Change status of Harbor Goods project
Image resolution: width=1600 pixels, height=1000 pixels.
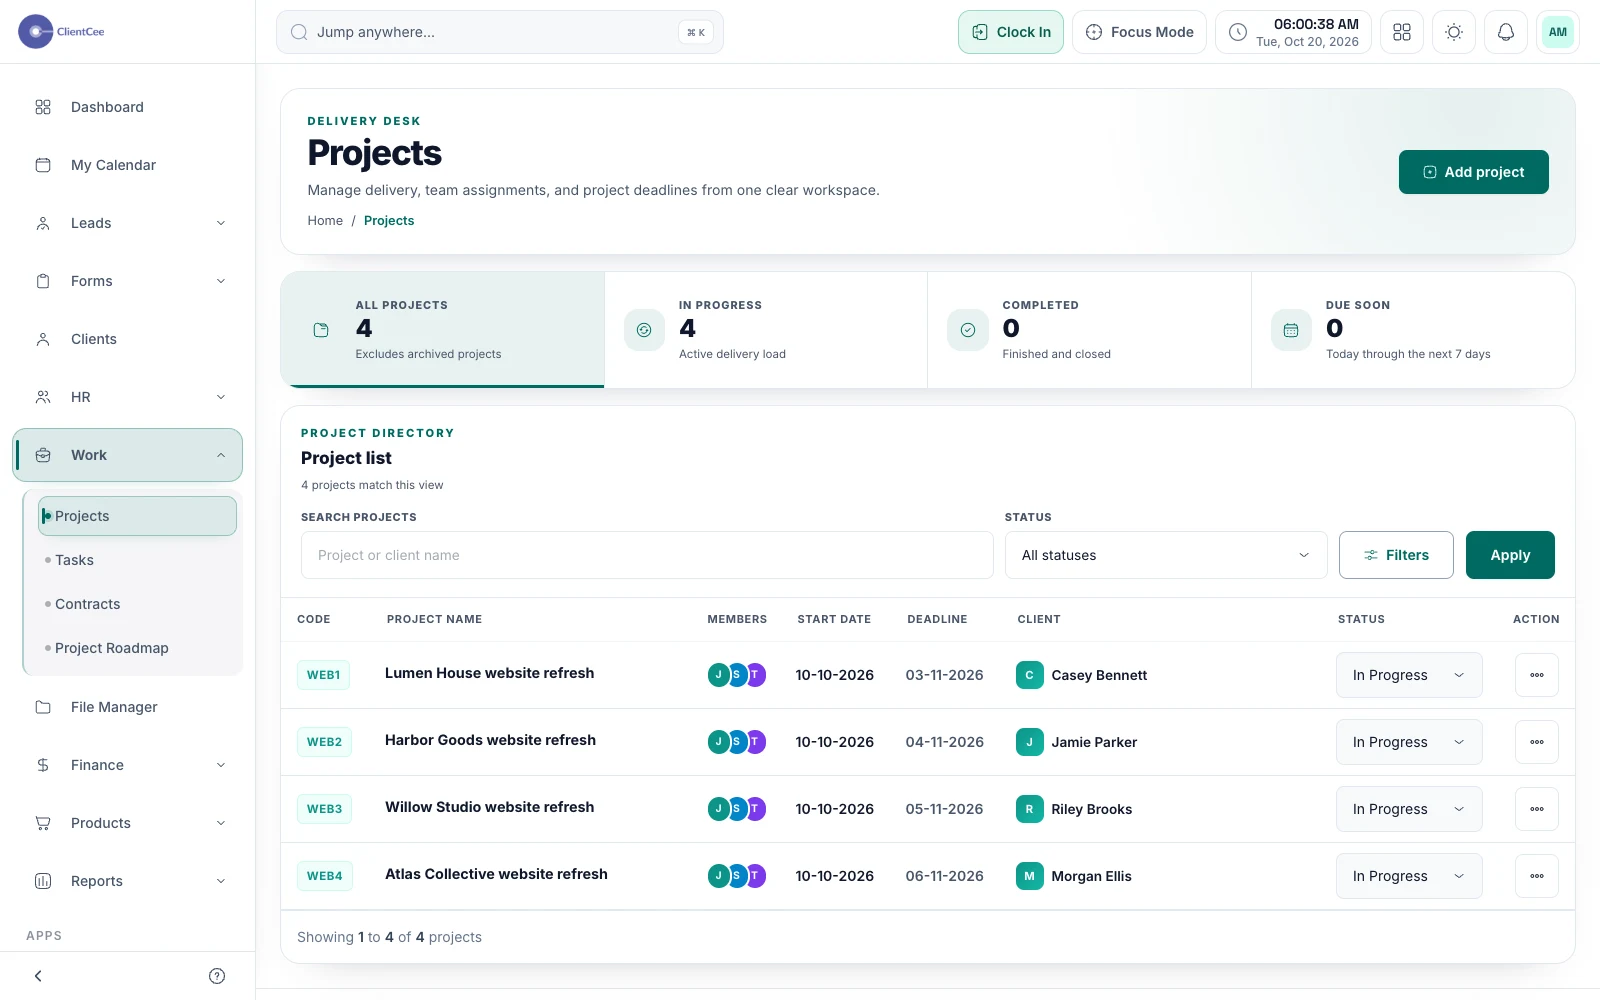[1409, 742]
